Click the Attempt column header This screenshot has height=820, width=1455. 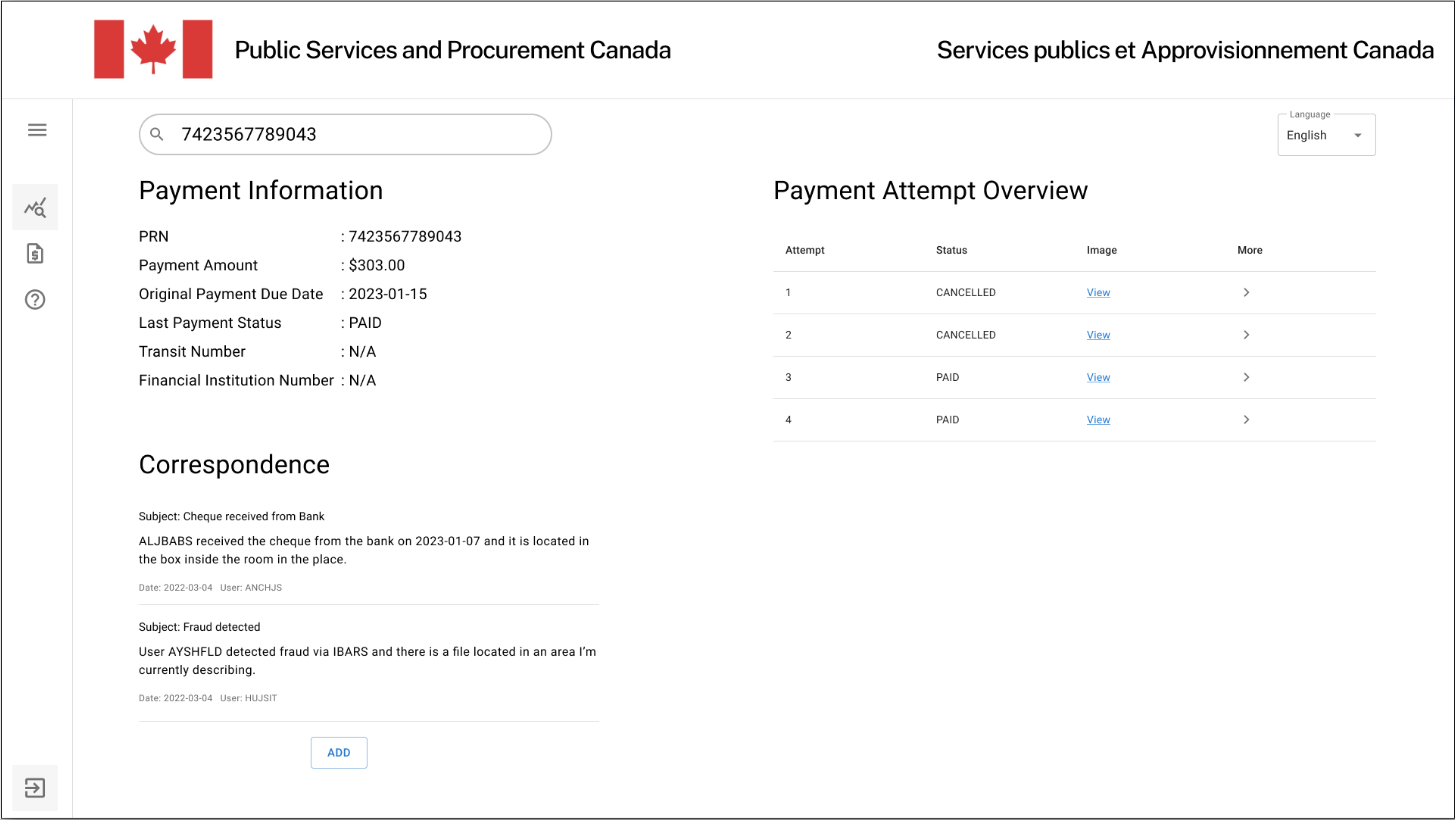pyautogui.click(x=805, y=250)
